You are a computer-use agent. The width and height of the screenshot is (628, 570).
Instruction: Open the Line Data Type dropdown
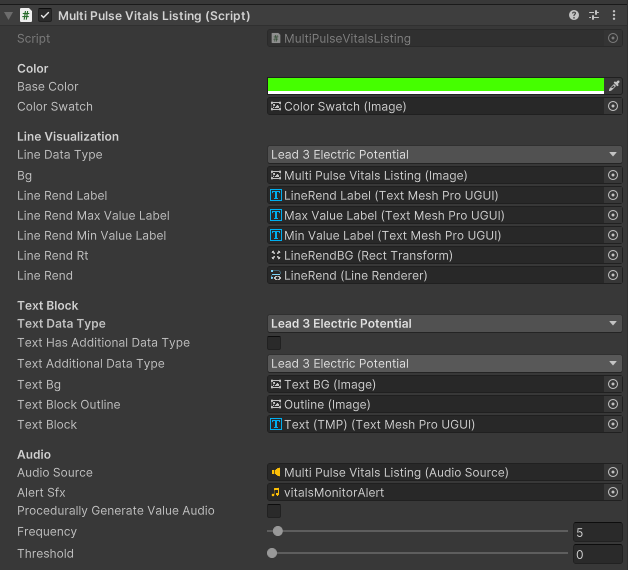(445, 155)
